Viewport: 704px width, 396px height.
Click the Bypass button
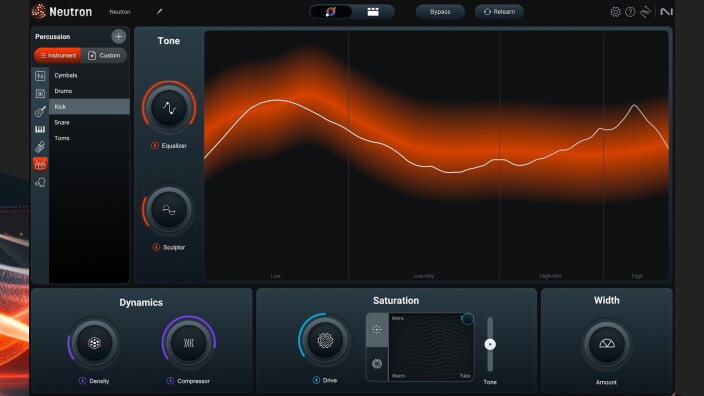440,12
